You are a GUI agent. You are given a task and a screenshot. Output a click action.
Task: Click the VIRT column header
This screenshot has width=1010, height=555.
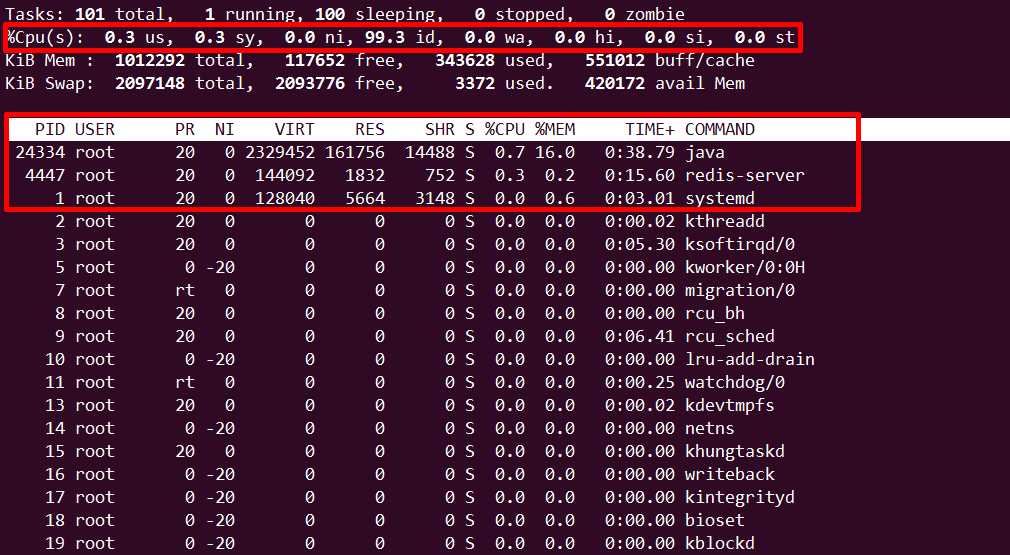[x=294, y=129]
